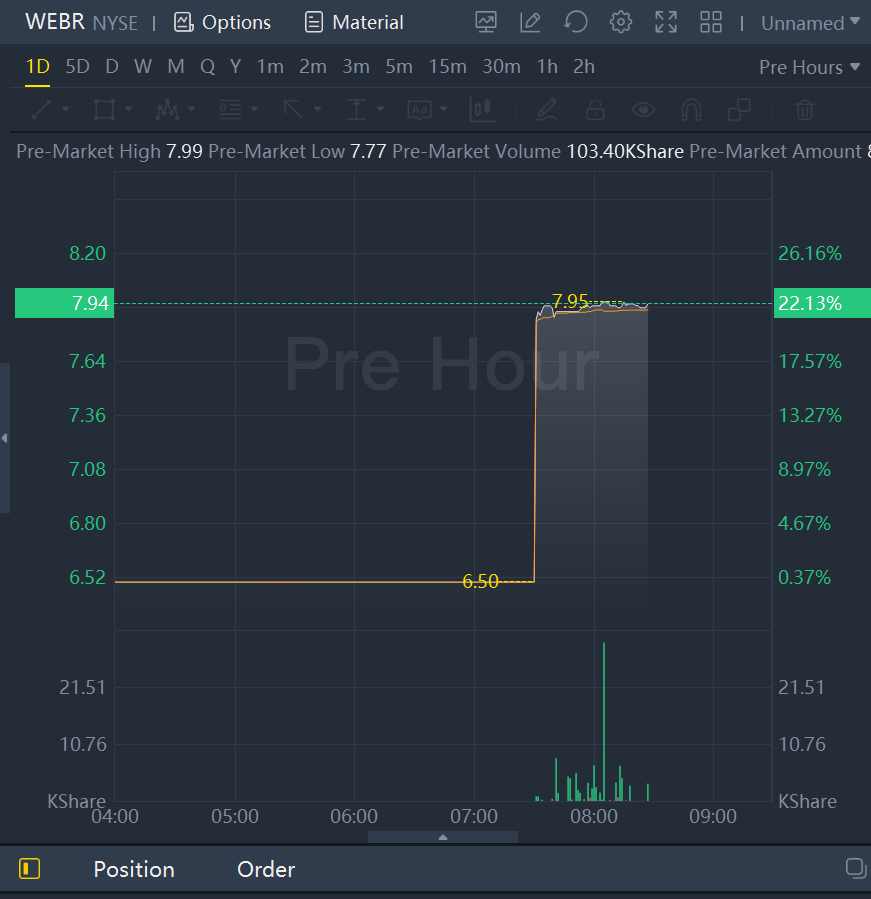Click the chart monitor icon
The height and width of the screenshot is (899, 871).
pyautogui.click(x=486, y=22)
